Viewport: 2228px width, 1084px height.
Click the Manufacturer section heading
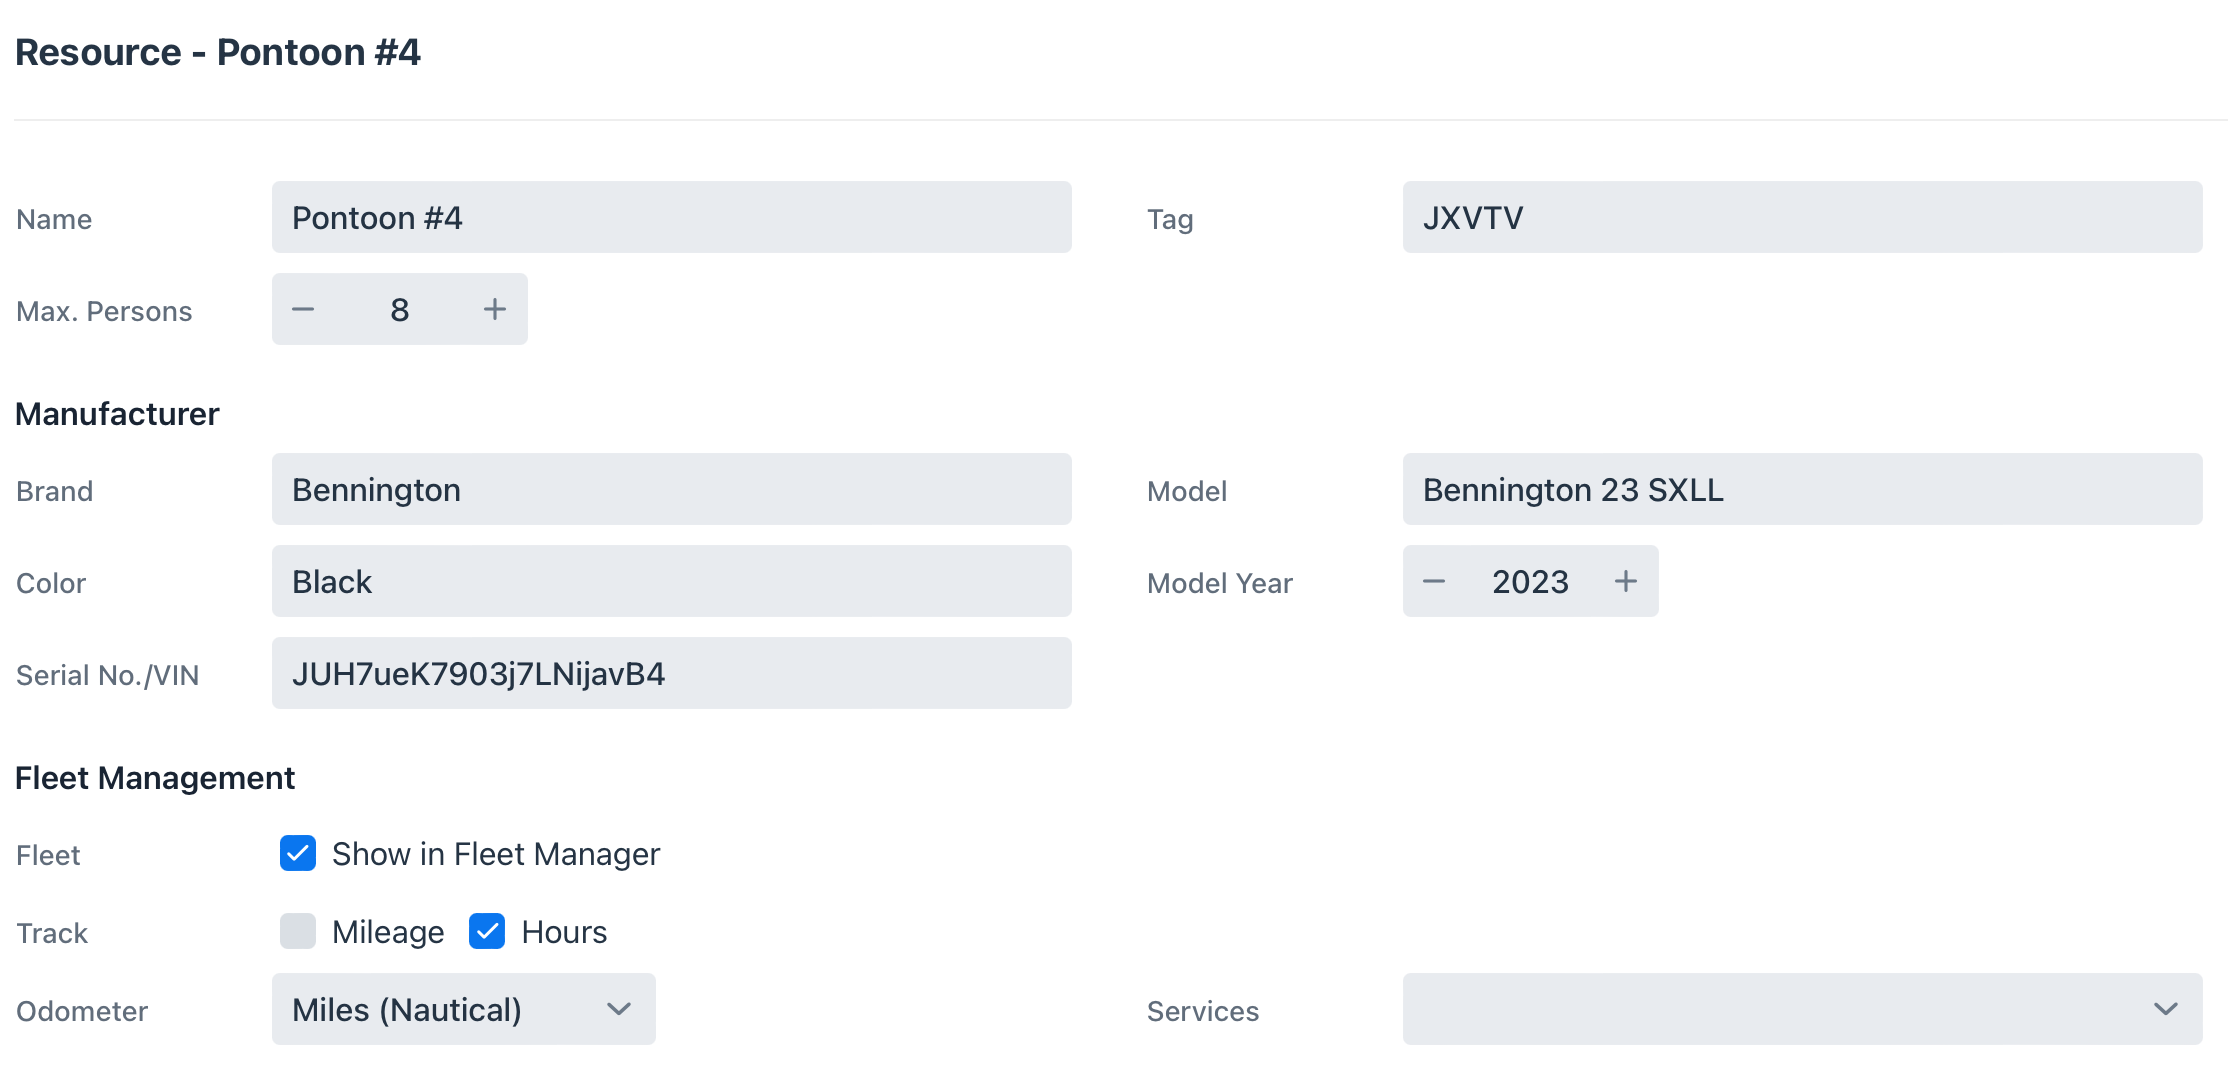[117, 414]
